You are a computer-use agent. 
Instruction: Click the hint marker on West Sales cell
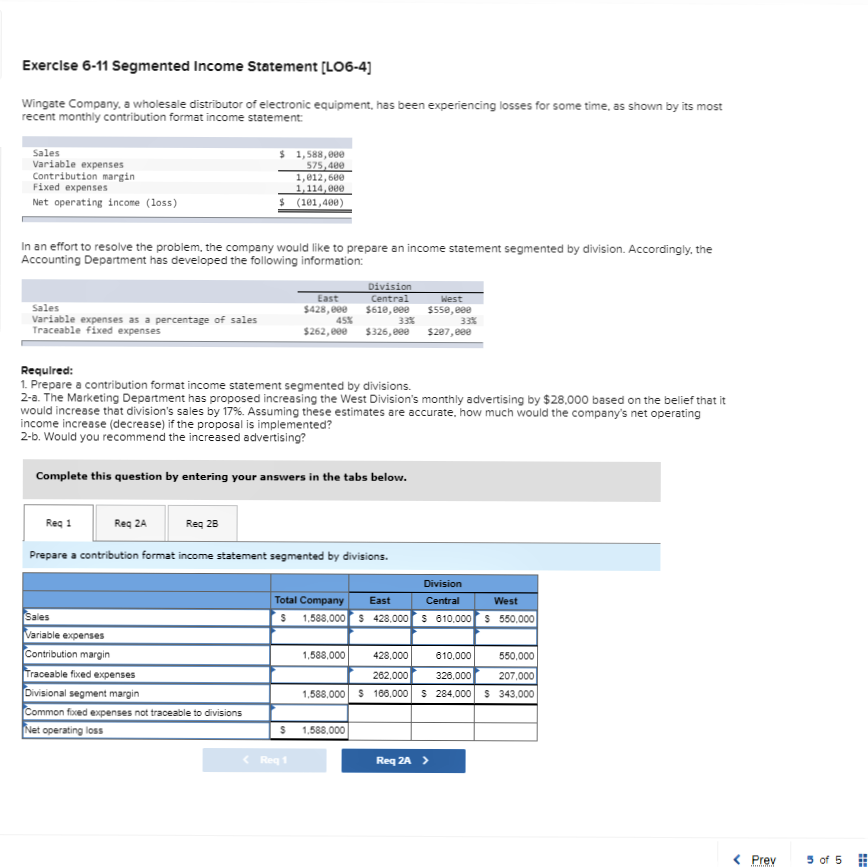[x=478, y=615]
